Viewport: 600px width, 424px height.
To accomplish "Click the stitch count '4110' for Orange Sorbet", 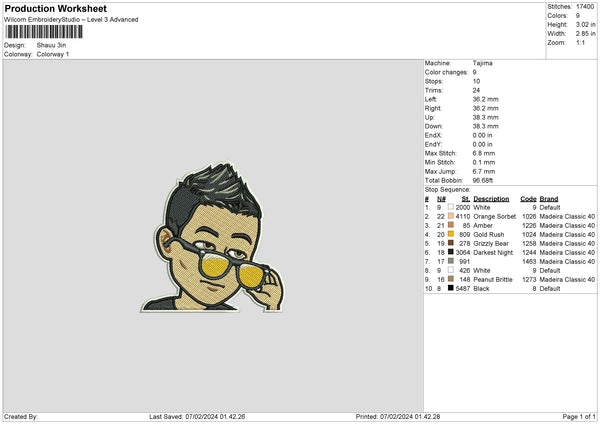I will 463,216.
